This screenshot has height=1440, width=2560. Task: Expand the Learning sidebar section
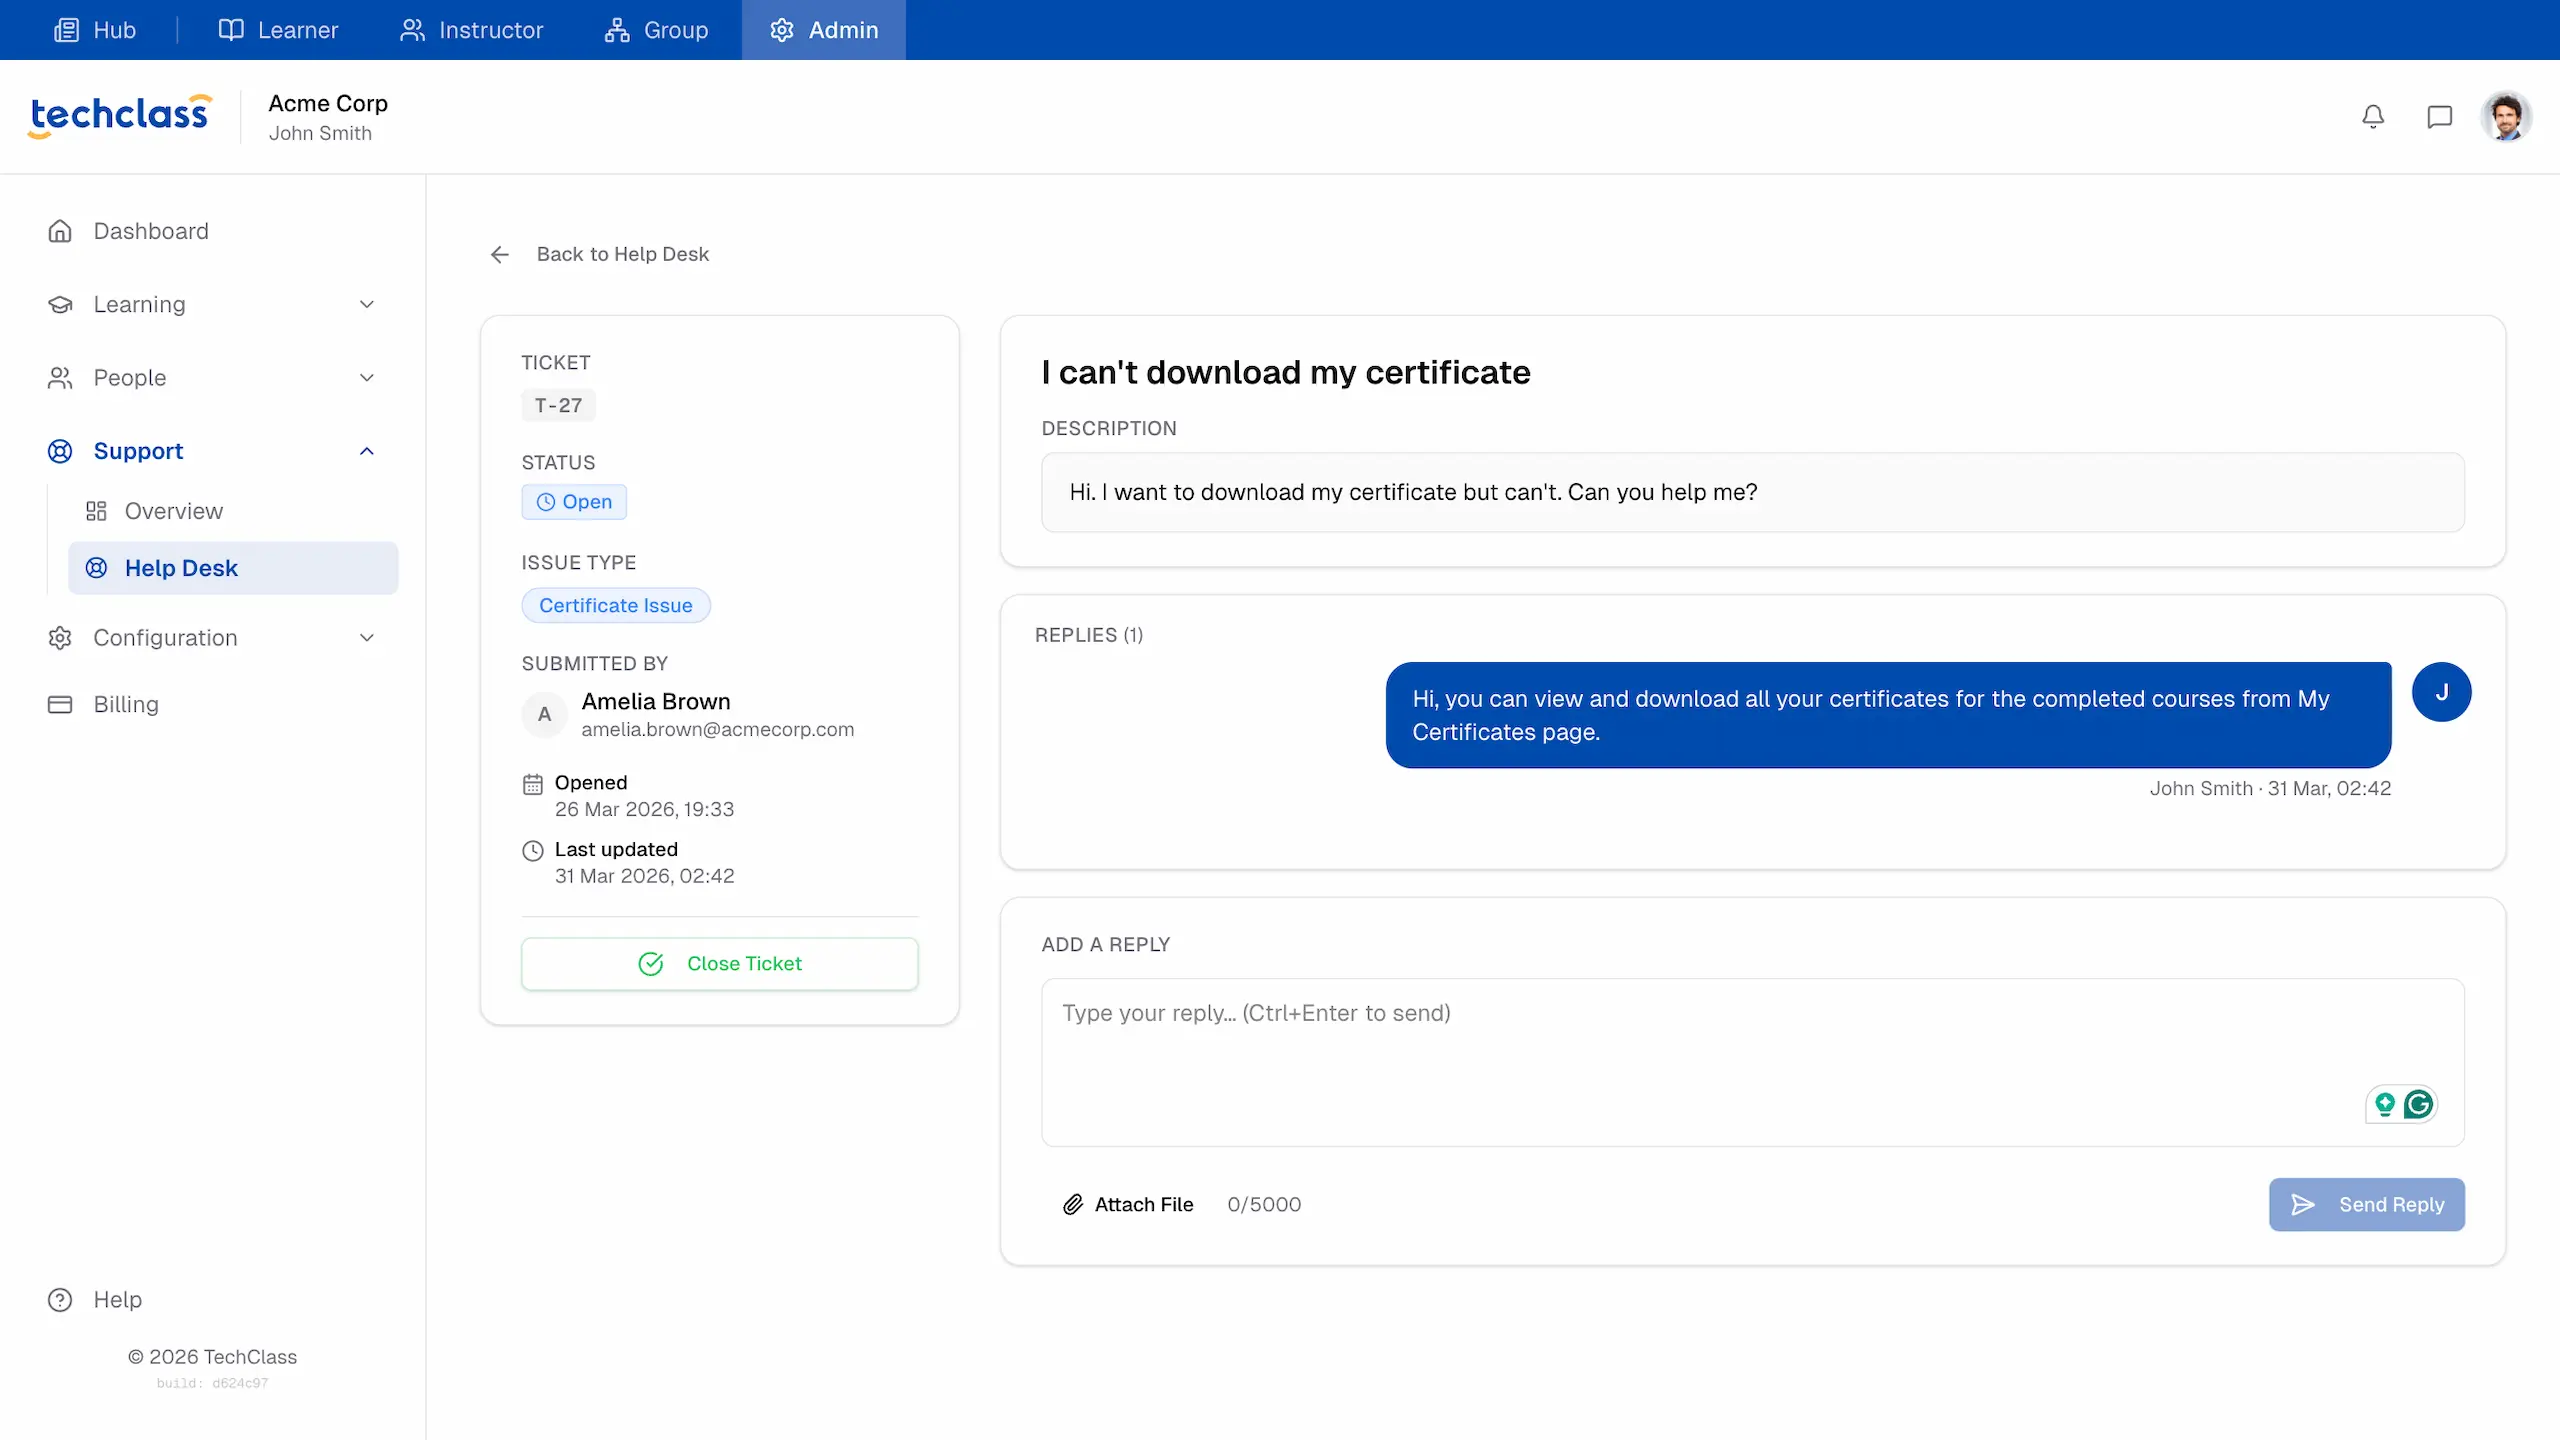click(366, 304)
